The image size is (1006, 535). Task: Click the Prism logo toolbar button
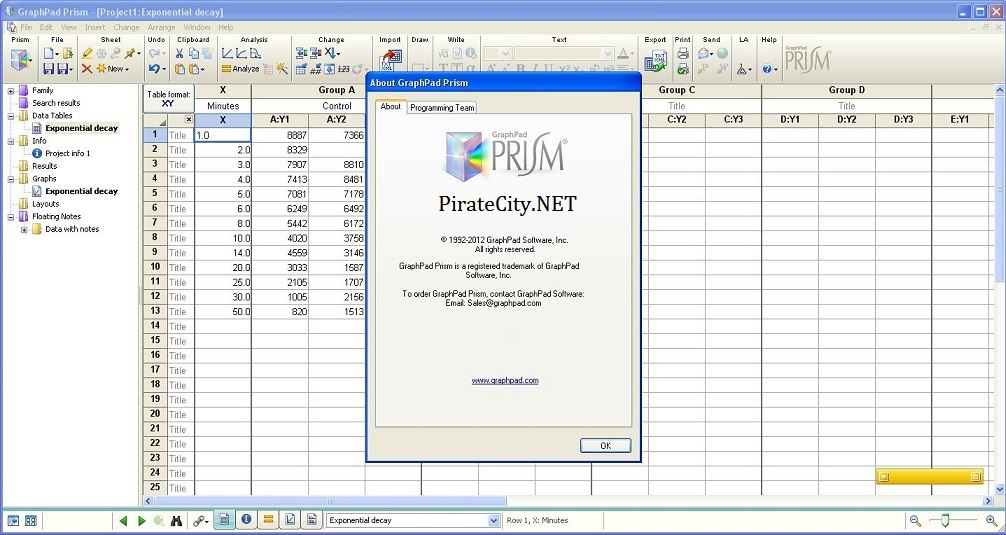click(21, 62)
